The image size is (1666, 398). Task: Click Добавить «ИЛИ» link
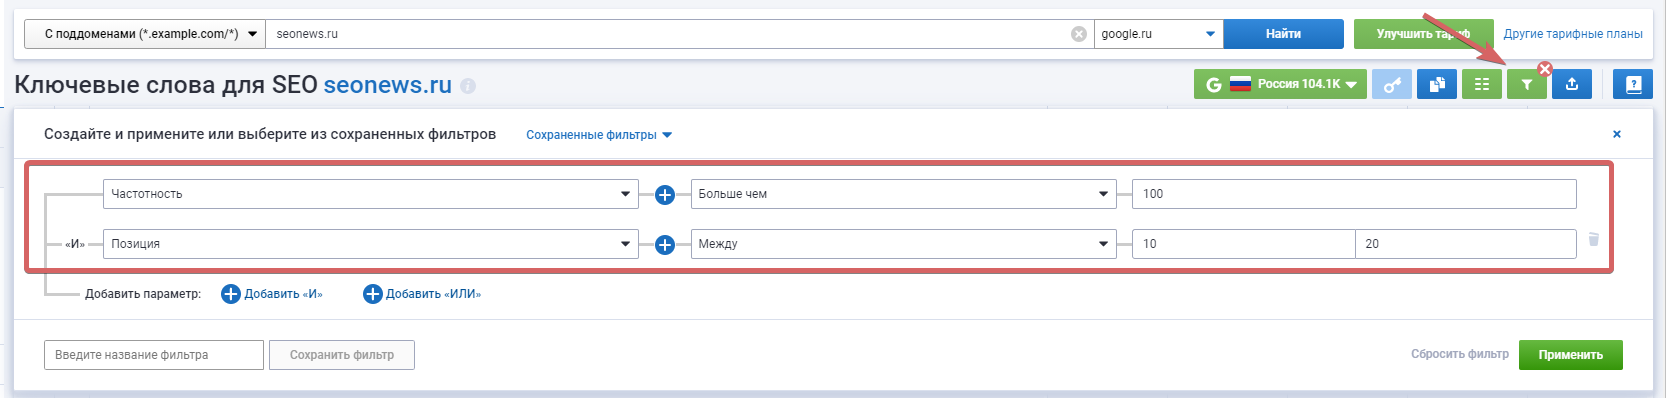pos(422,294)
